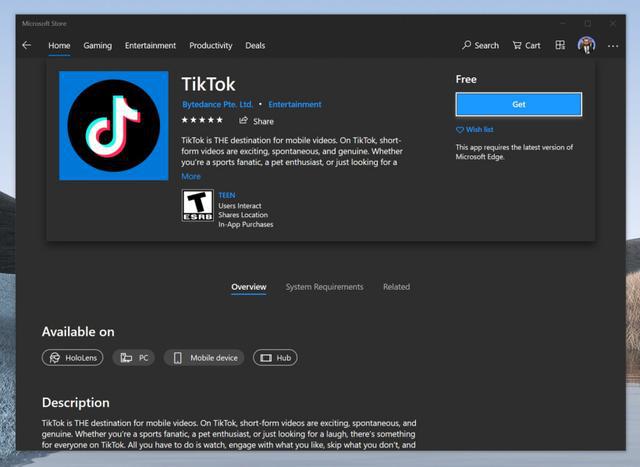Click the Free price label
The height and width of the screenshot is (467, 640).
[466, 79]
